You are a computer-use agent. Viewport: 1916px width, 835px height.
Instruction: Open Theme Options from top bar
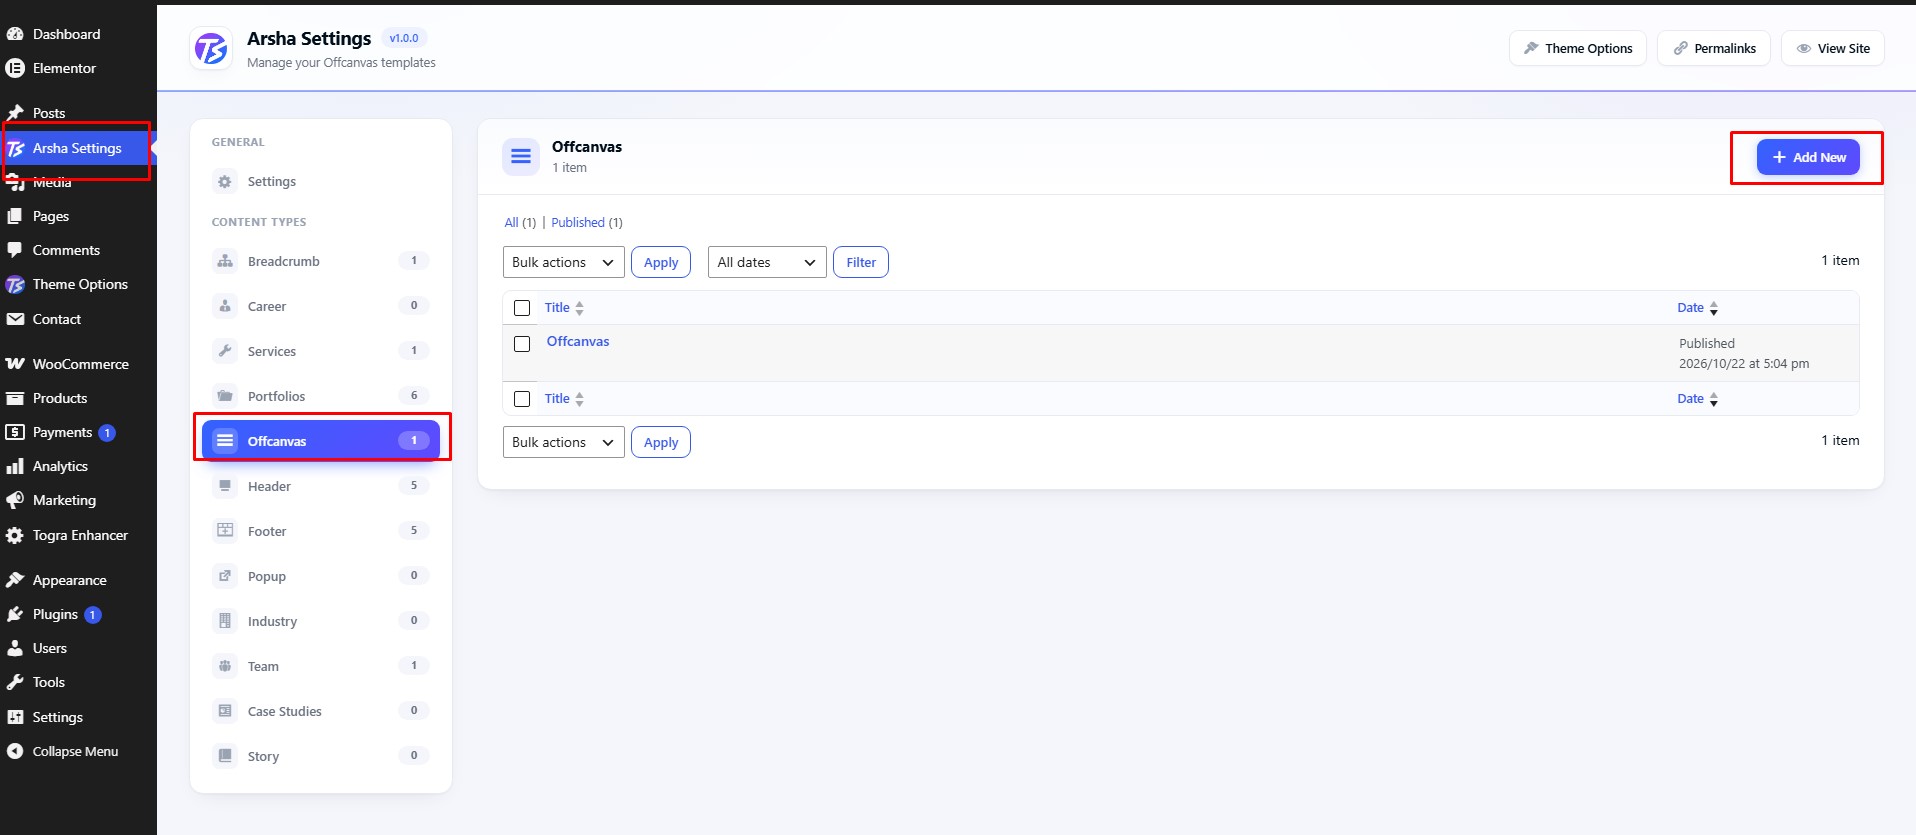pos(1578,48)
